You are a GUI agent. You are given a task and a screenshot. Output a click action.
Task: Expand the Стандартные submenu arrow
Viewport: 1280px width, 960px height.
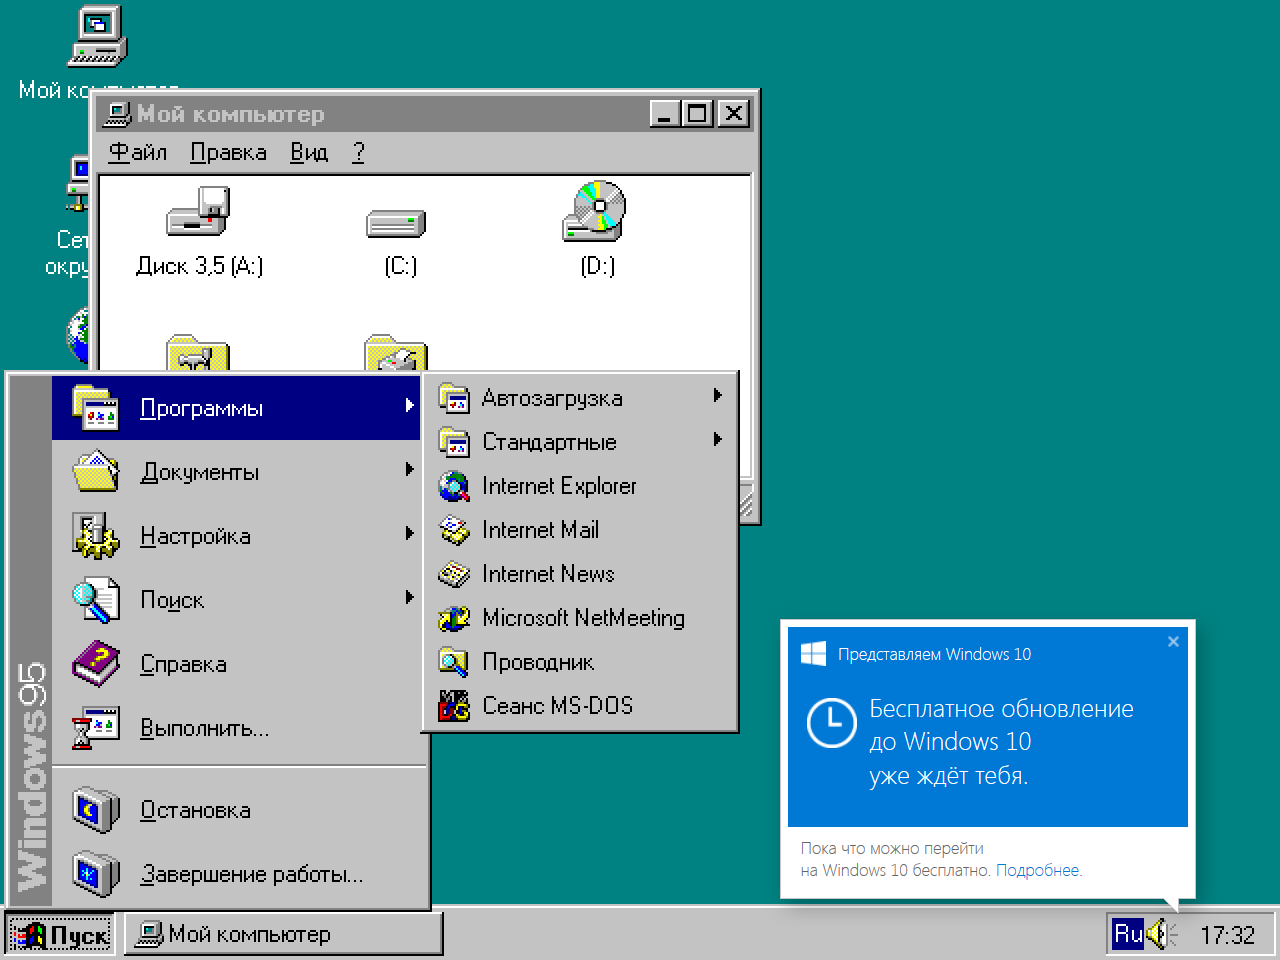point(717,439)
